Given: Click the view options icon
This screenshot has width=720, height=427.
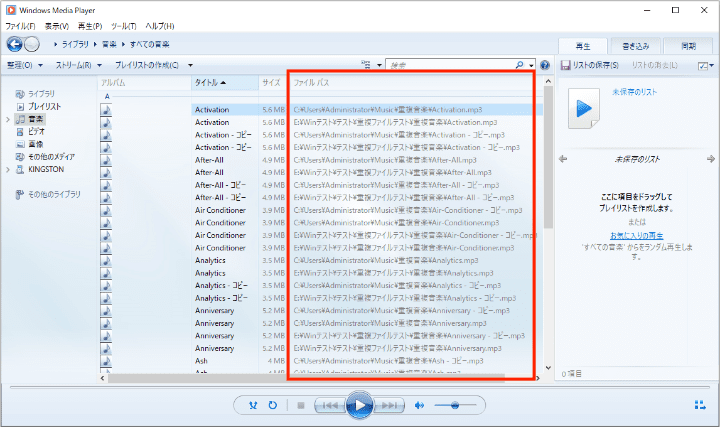Looking at the screenshot, I should (x=366, y=65).
